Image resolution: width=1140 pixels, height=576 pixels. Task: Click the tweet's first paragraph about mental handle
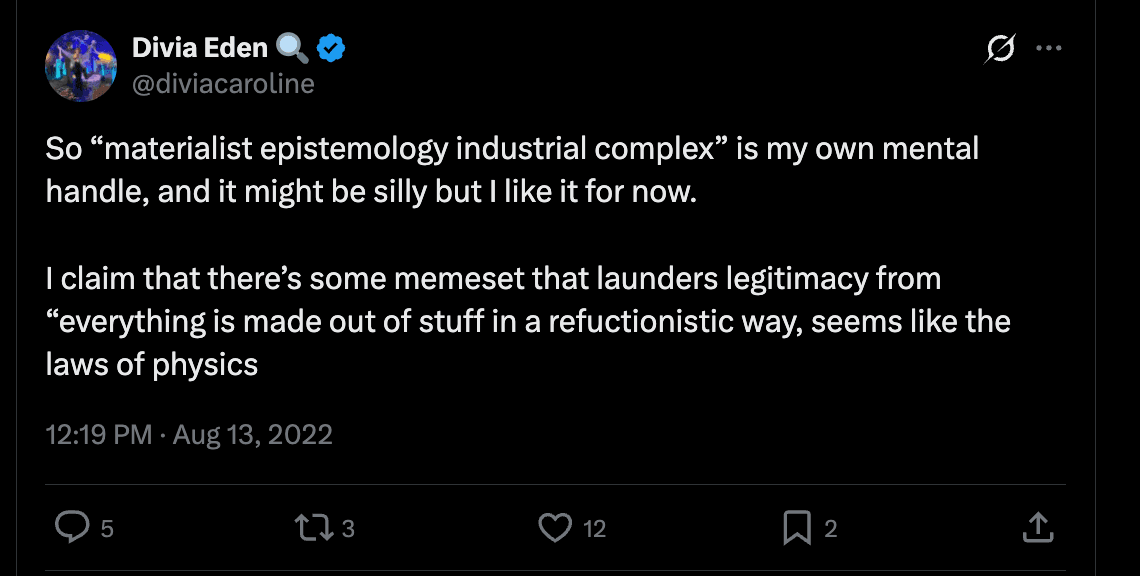click(512, 170)
